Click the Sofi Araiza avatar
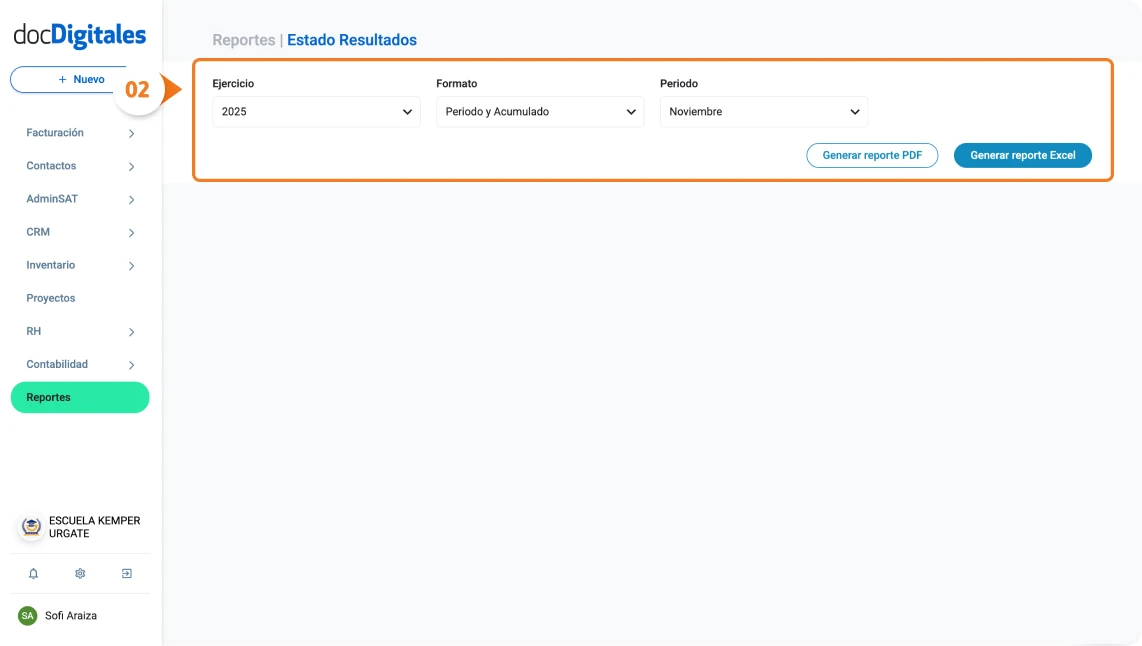Viewport: 1142px width, 646px height. 27,615
